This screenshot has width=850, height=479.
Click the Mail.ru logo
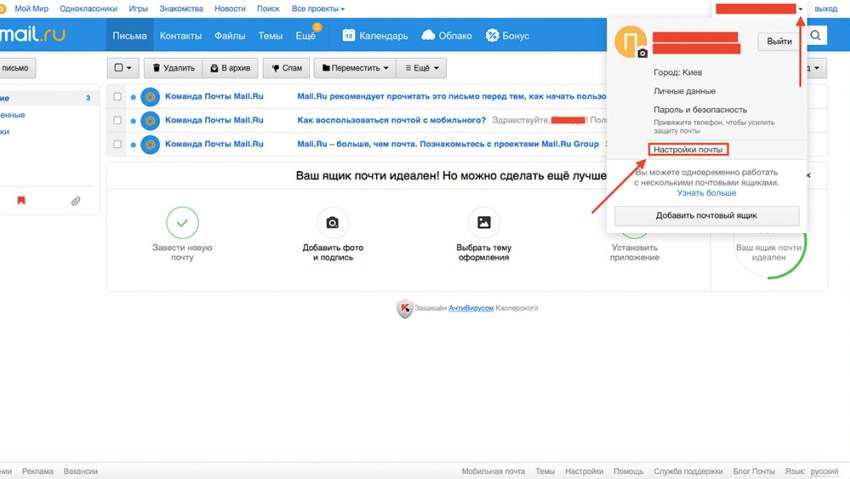pos(33,34)
